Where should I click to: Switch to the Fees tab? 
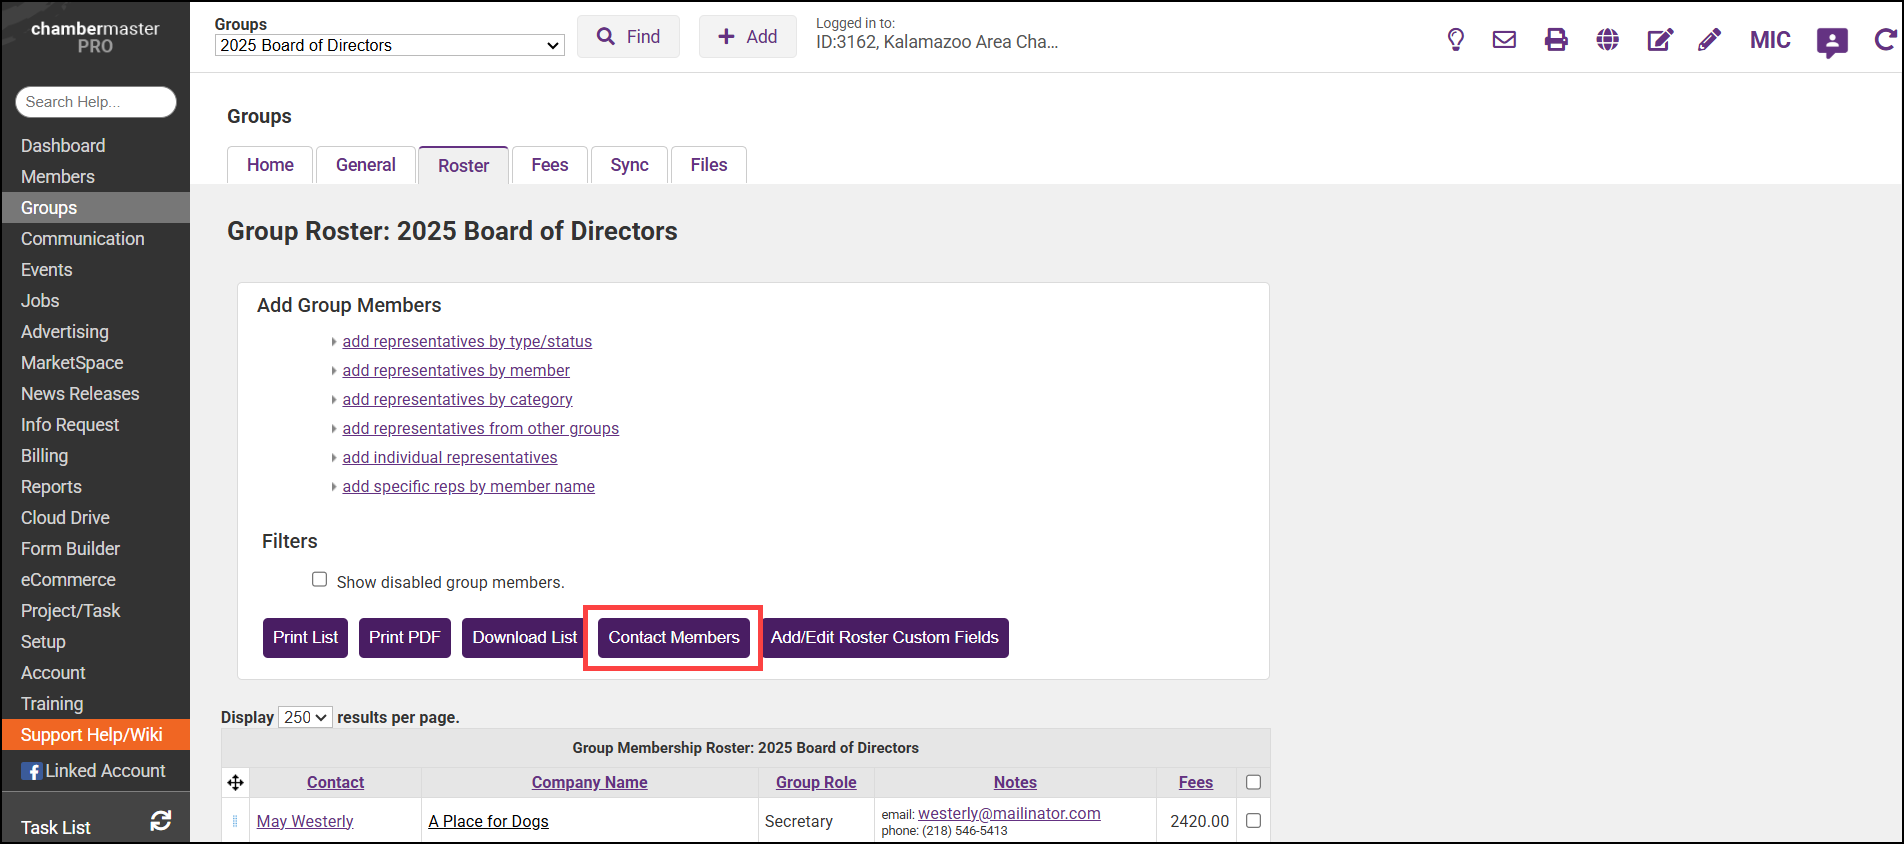tap(549, 165)
